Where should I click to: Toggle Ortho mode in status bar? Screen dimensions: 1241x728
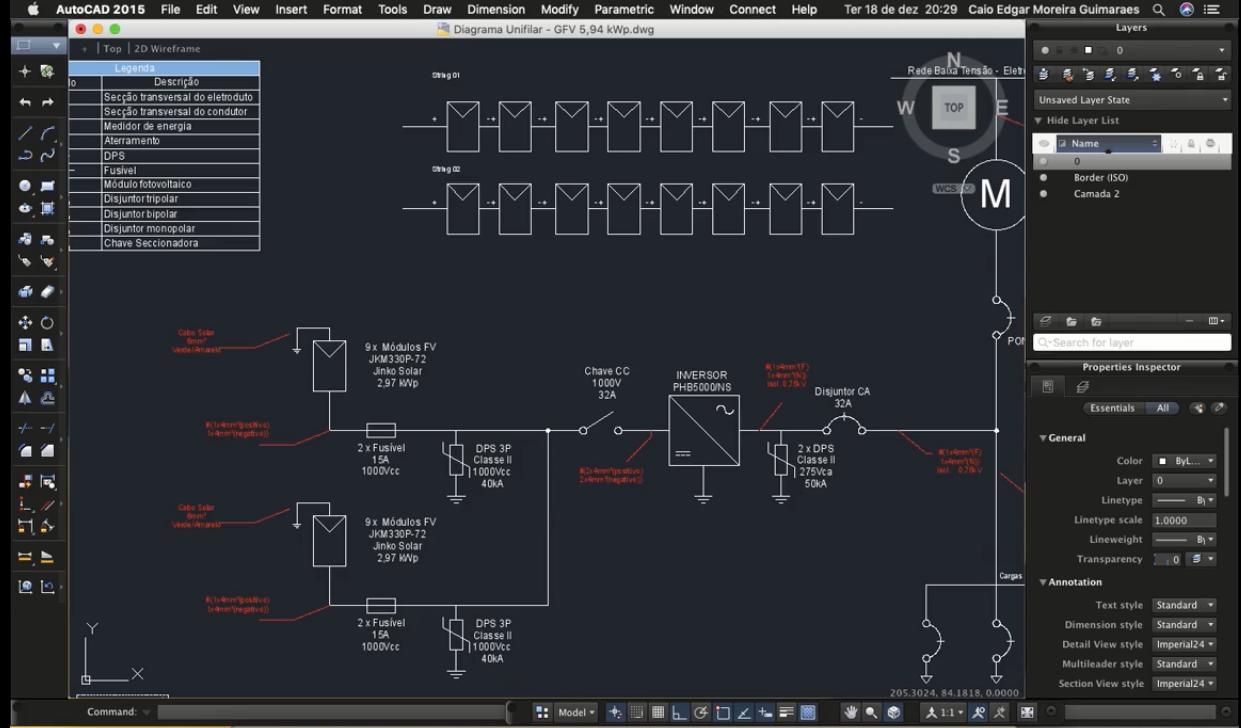pos(679,712)
